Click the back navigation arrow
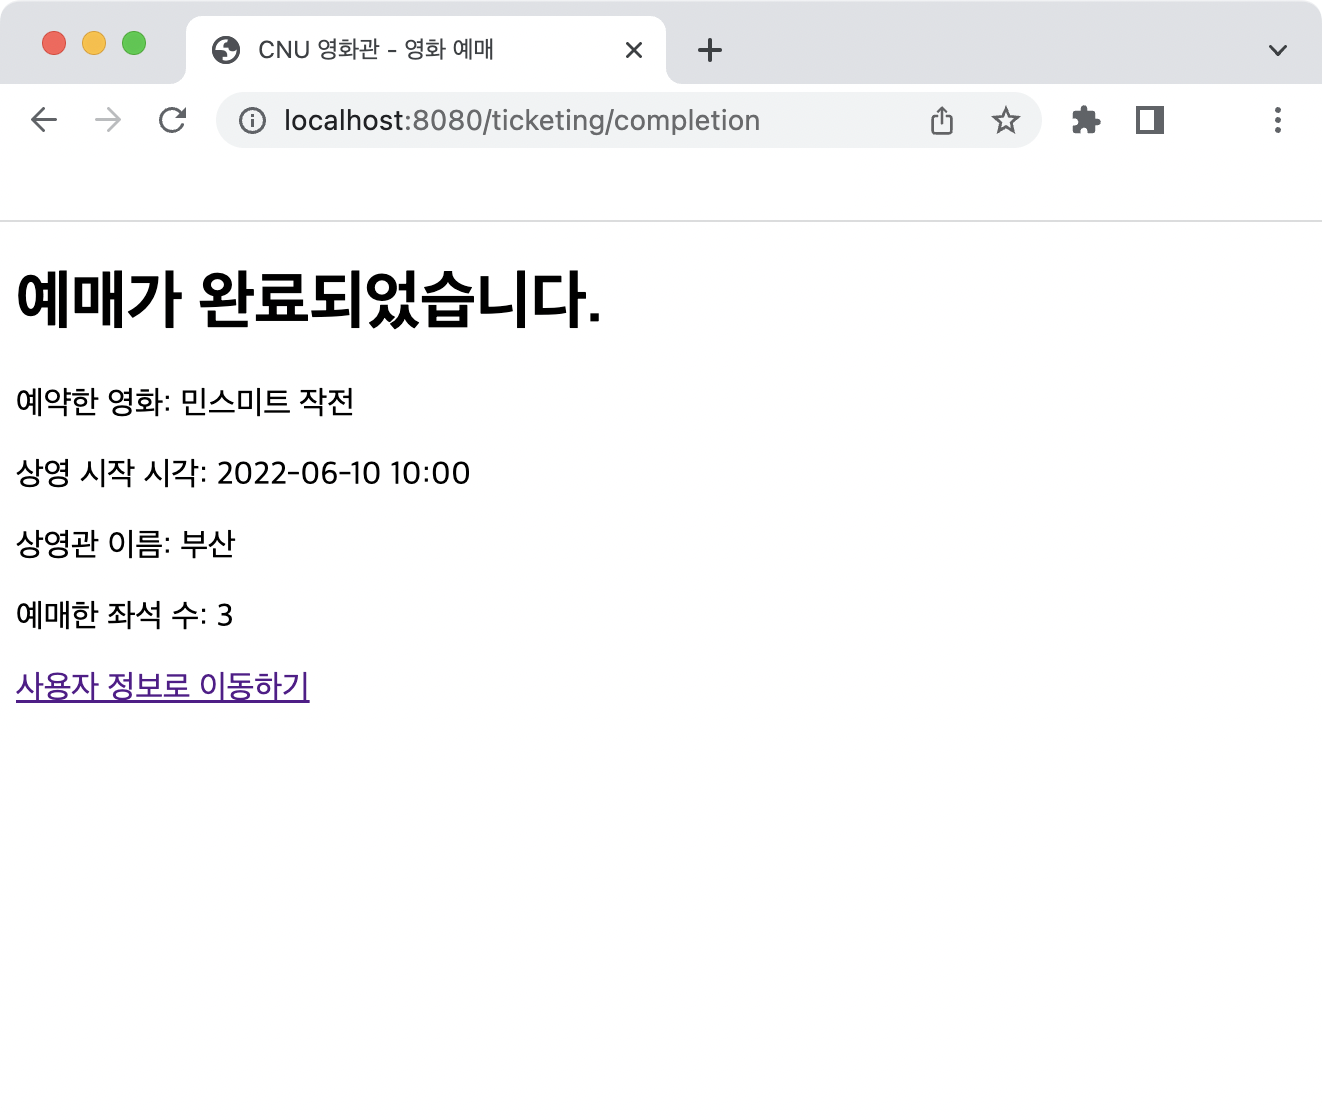The width and height of the screenshot is (1322, 1120). pos(44,120)
